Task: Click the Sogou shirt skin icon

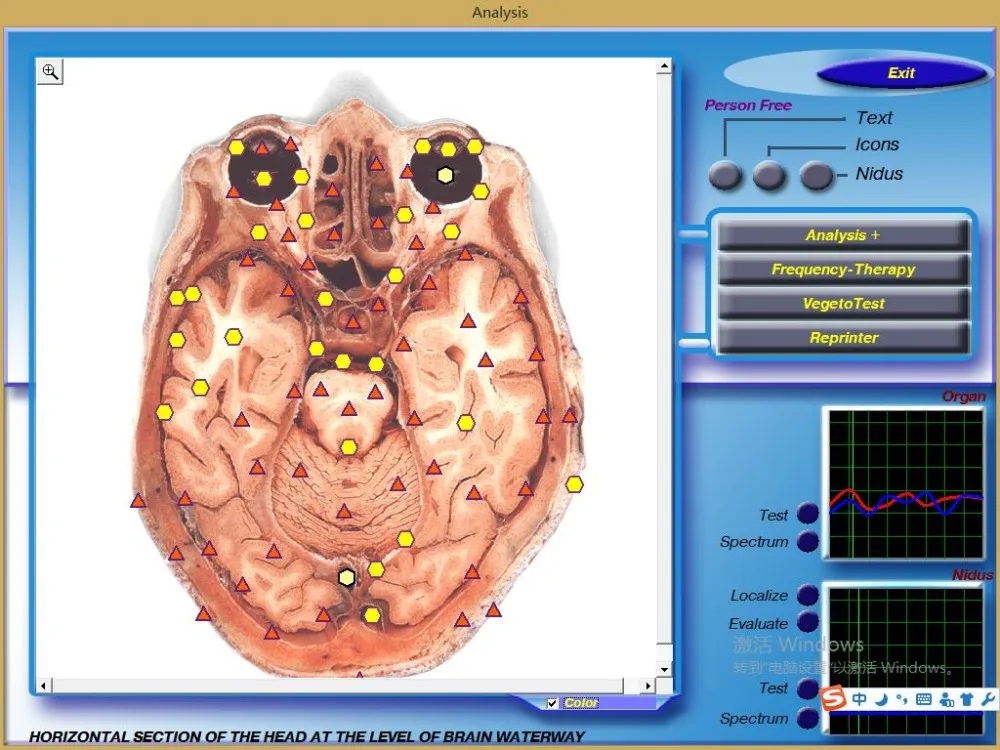Action: [966, 699]
